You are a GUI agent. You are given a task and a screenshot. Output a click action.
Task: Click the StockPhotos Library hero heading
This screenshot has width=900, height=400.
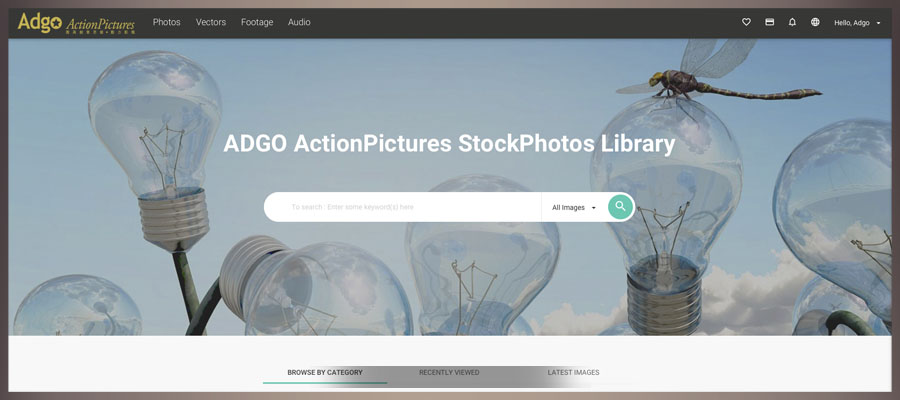(x=449, y=144)
